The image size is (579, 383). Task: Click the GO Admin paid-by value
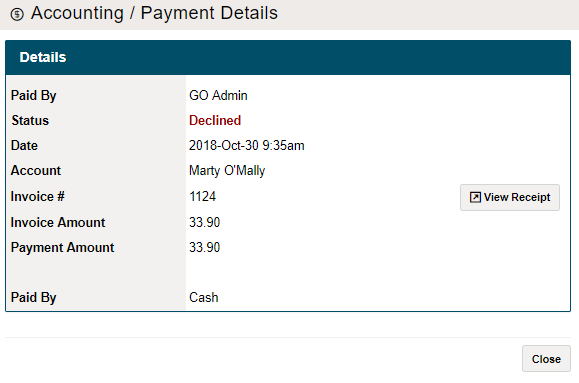[x=218, y=95]
